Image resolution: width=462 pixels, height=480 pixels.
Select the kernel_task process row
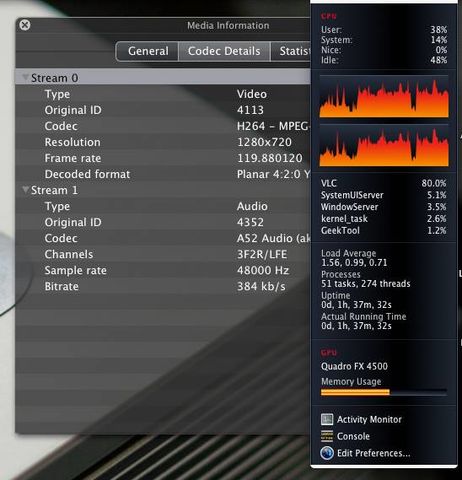pyautogui.click(x=383, y=219)
